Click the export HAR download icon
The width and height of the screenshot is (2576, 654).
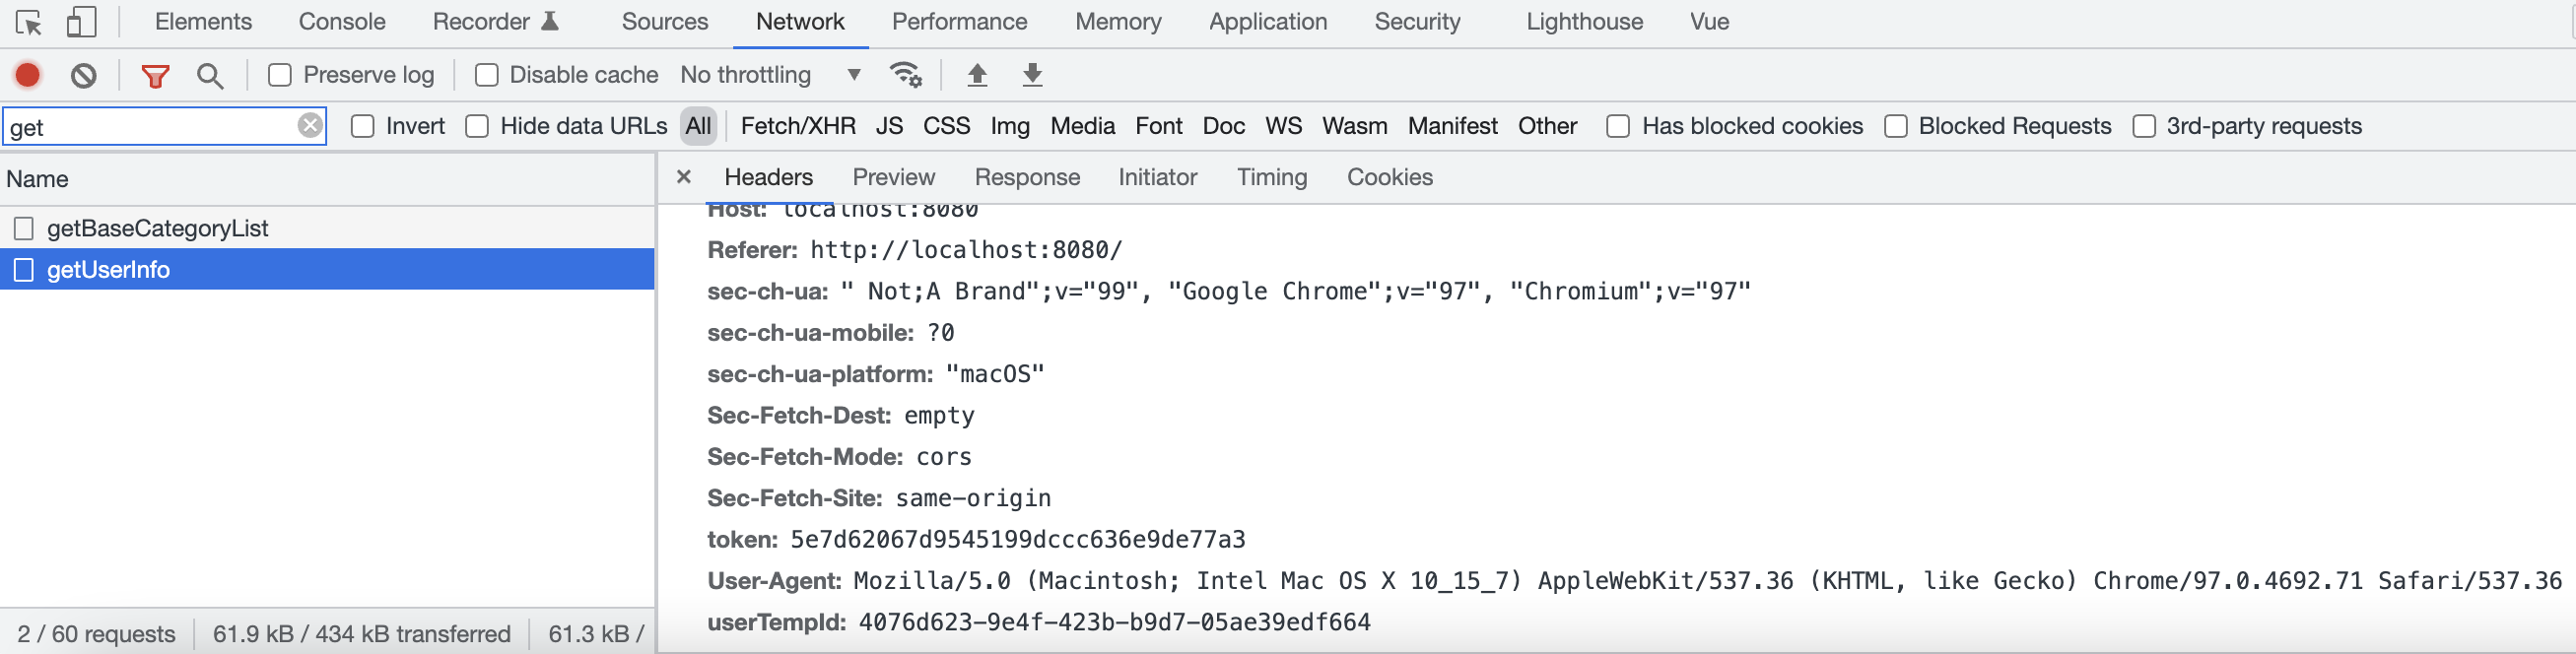(1032, 75)
